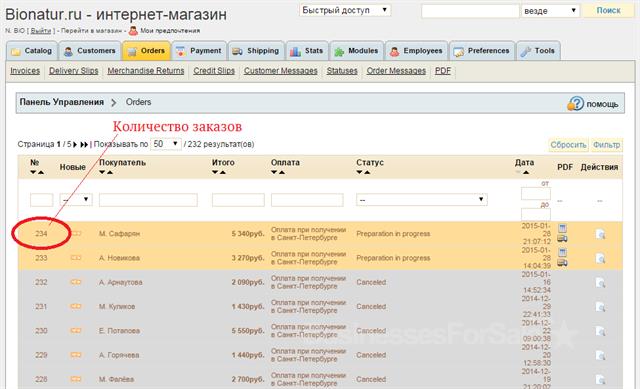
Task: Sort Покупатель column descending
Action: click(102, 172)
